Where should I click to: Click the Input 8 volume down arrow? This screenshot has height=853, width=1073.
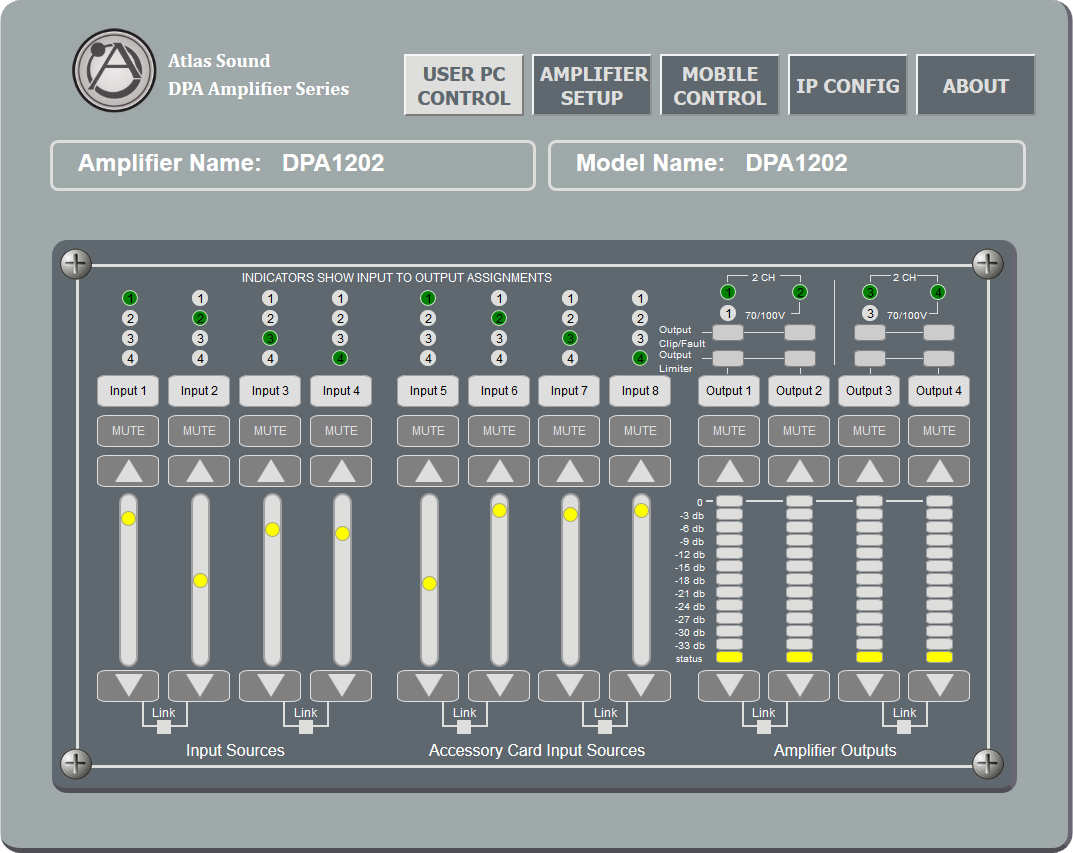640,685
